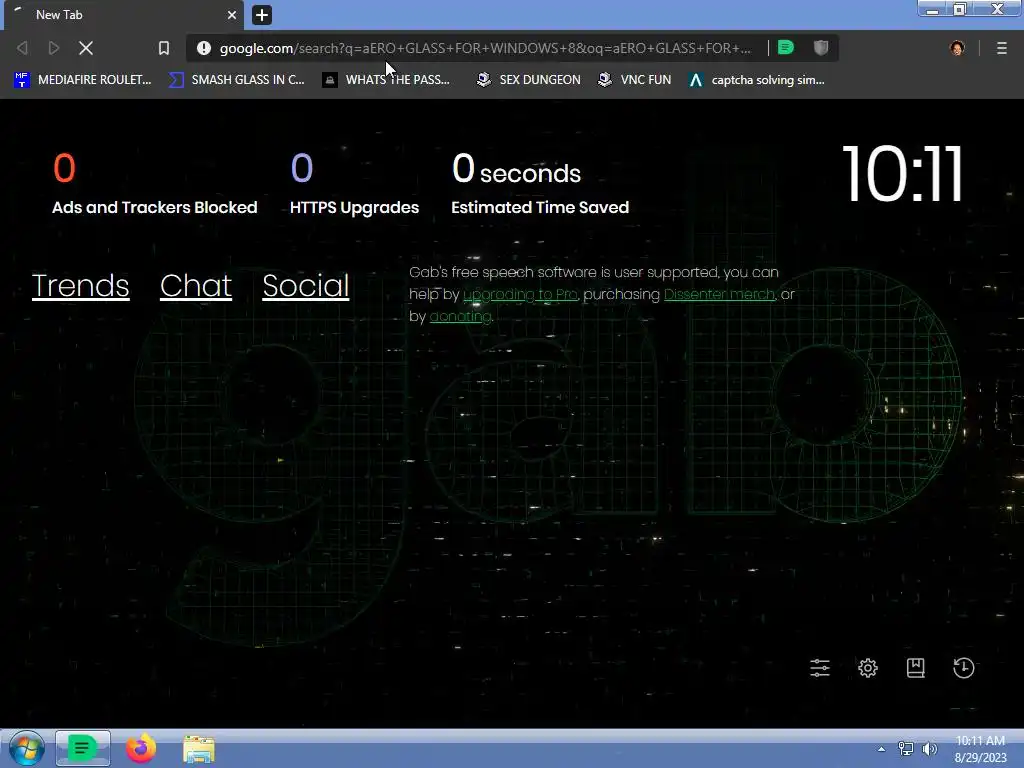The image size is (1024, 768).
Task: Follow the upgrading to Pro link
Action: coord(520,295)
